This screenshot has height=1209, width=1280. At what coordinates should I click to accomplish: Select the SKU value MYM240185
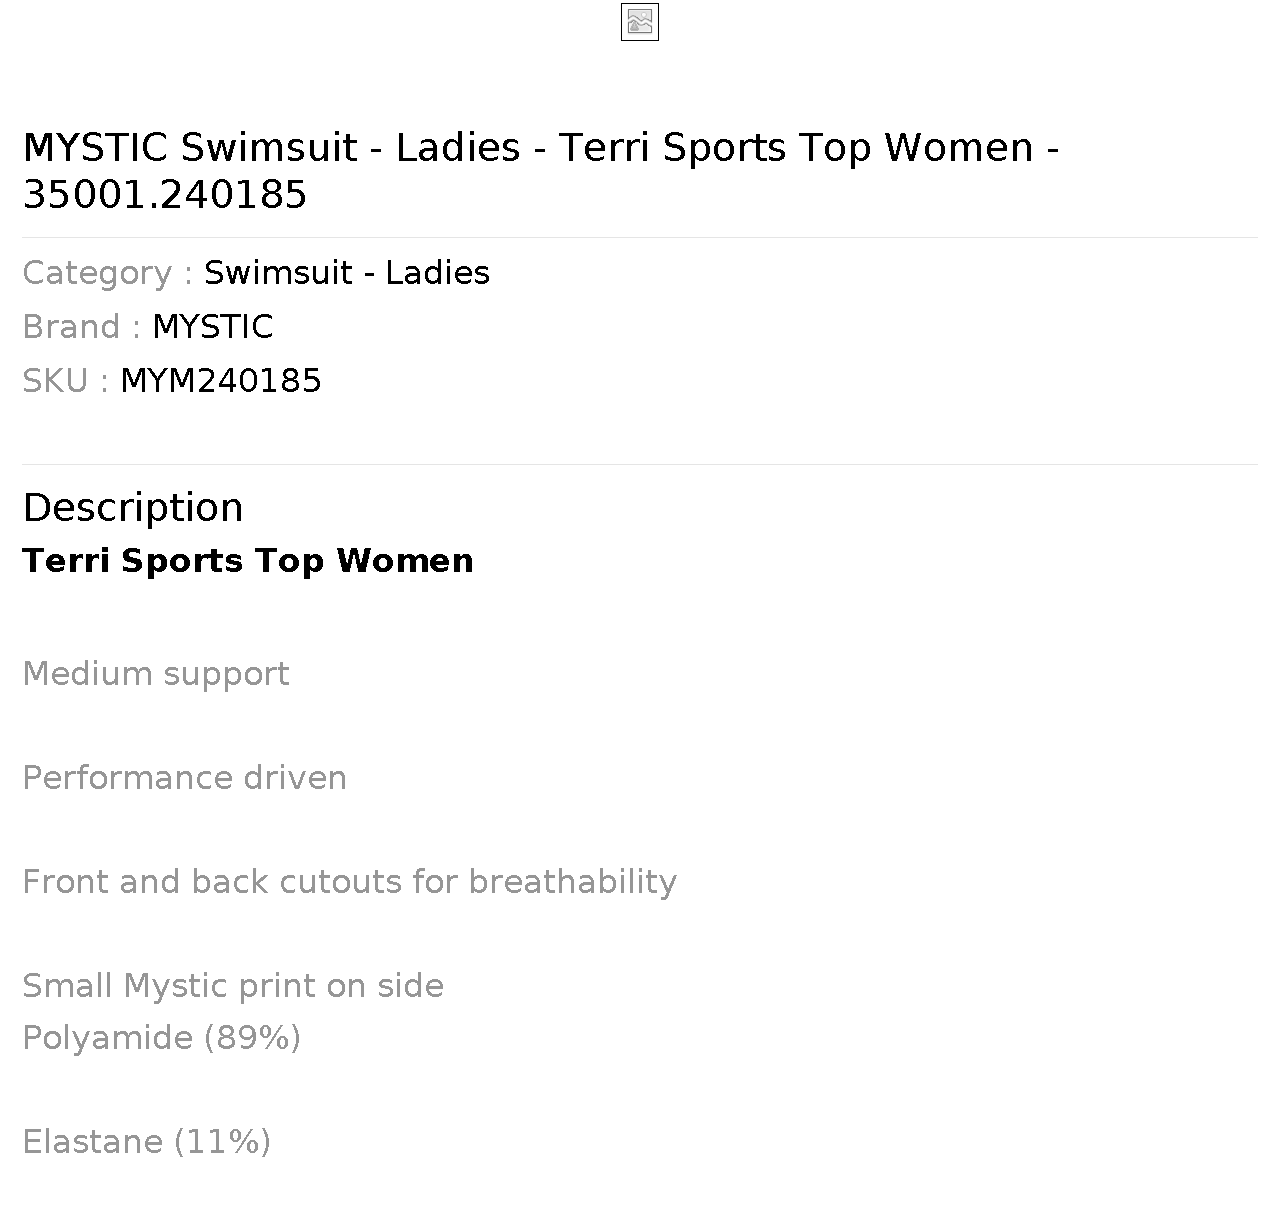click(x=221, y=381)
